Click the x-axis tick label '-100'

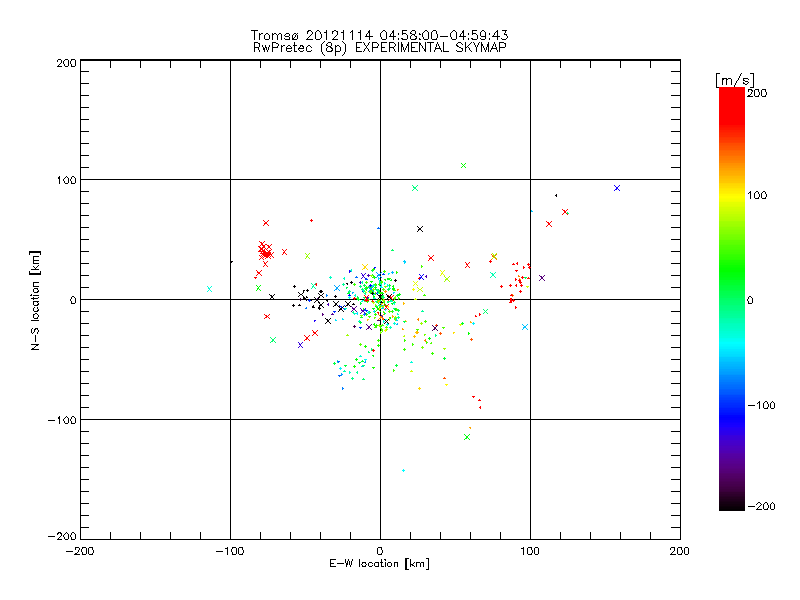click(x=230, y=551)
